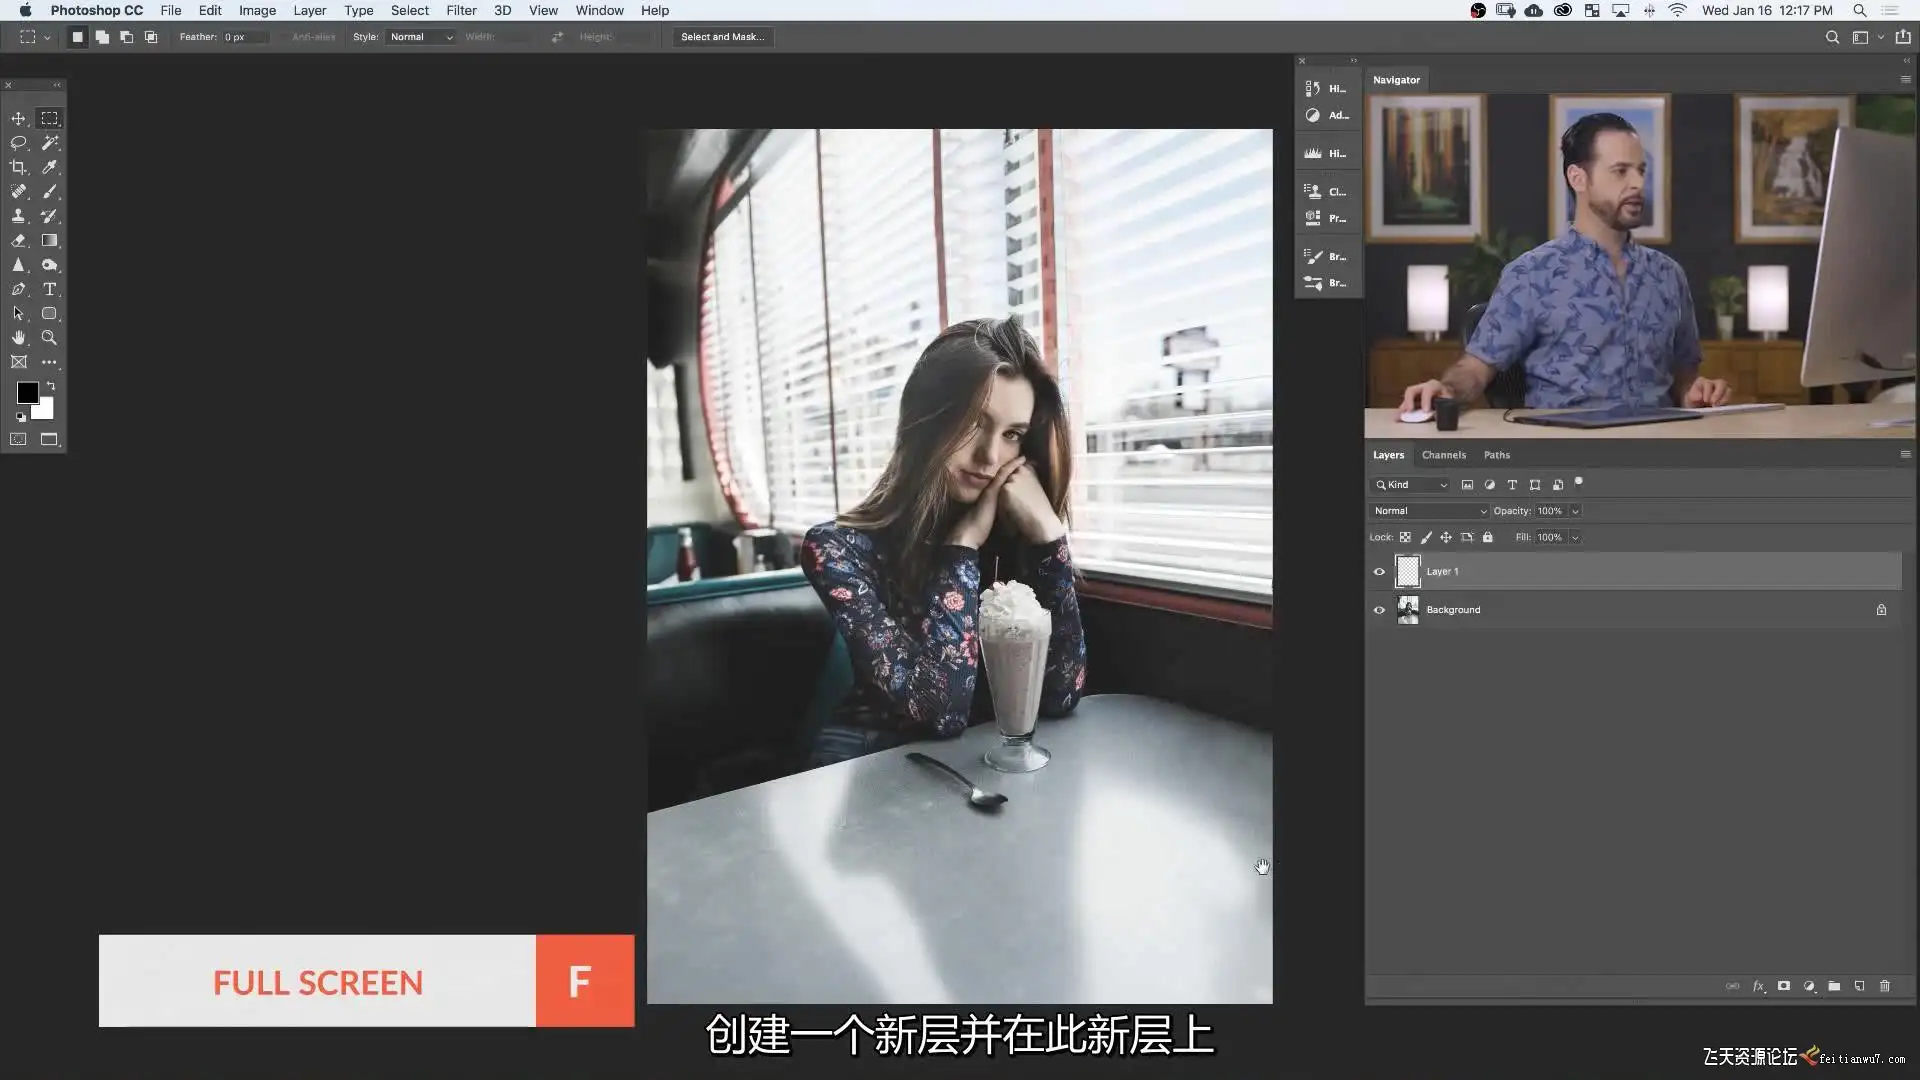Open the Filter menu
The image size is (1920, 1080).
(x=461, y=10)
